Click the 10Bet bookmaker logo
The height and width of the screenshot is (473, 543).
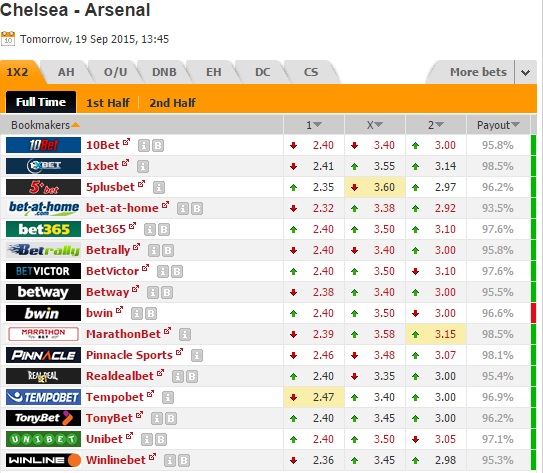pyautogui.click(x=43, y=145)
